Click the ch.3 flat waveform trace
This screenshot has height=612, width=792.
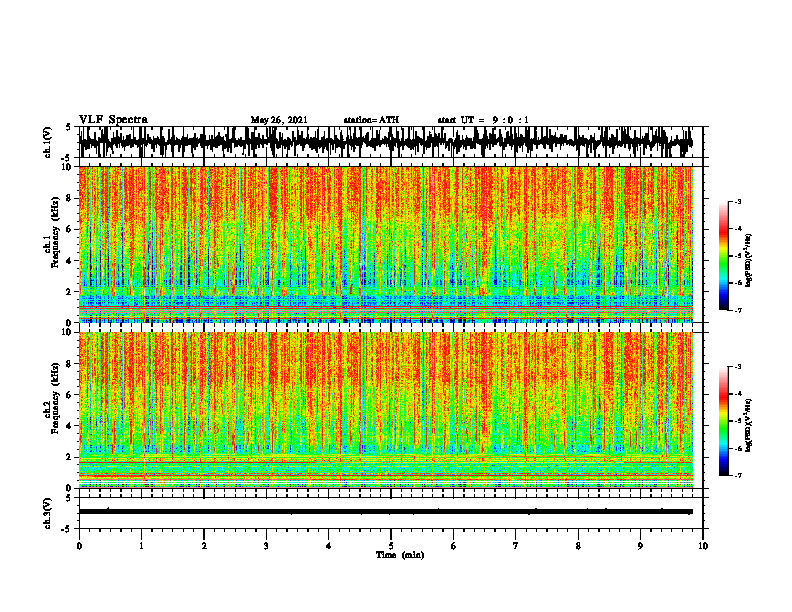pyautogui.click(x=386, y=512)
